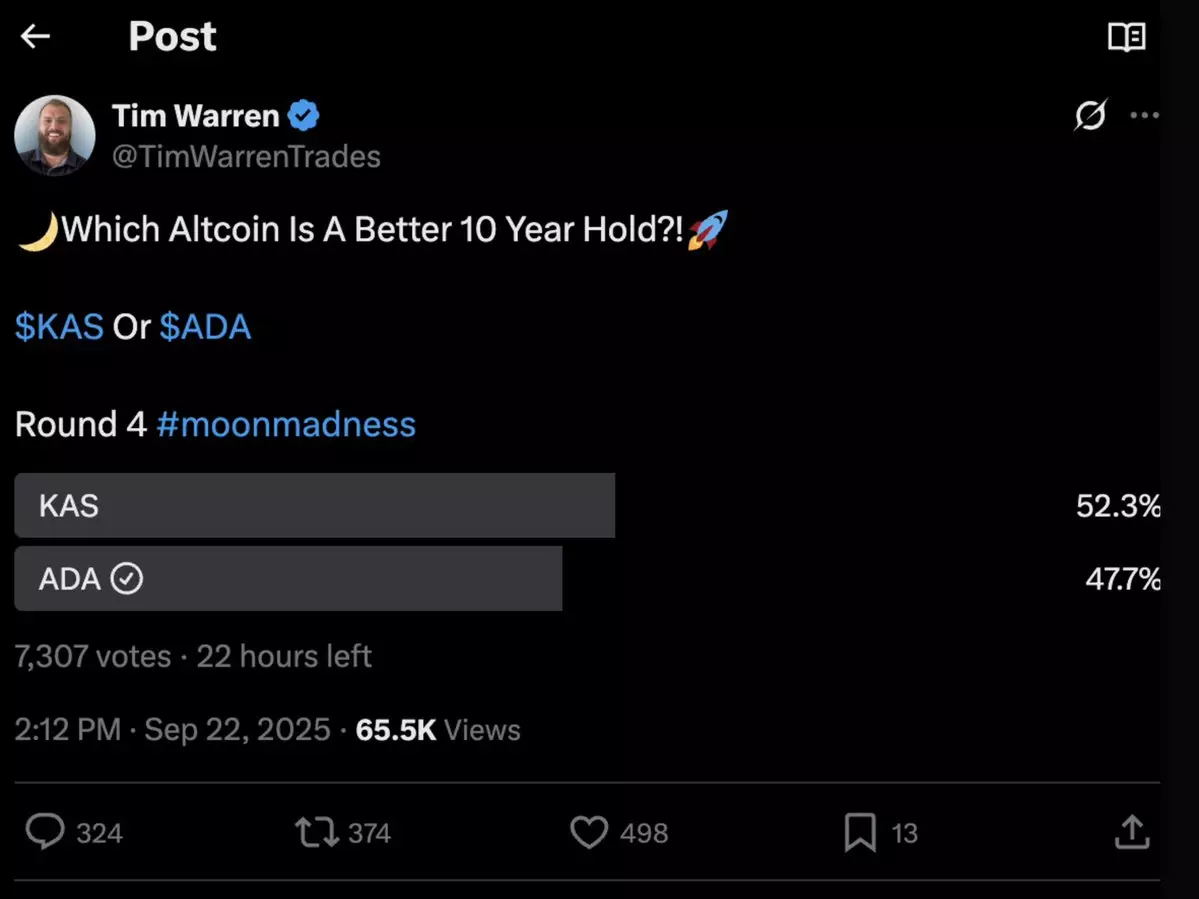
Task: Repost this tweet via retweet icon
Action: [x=316, y=832]
